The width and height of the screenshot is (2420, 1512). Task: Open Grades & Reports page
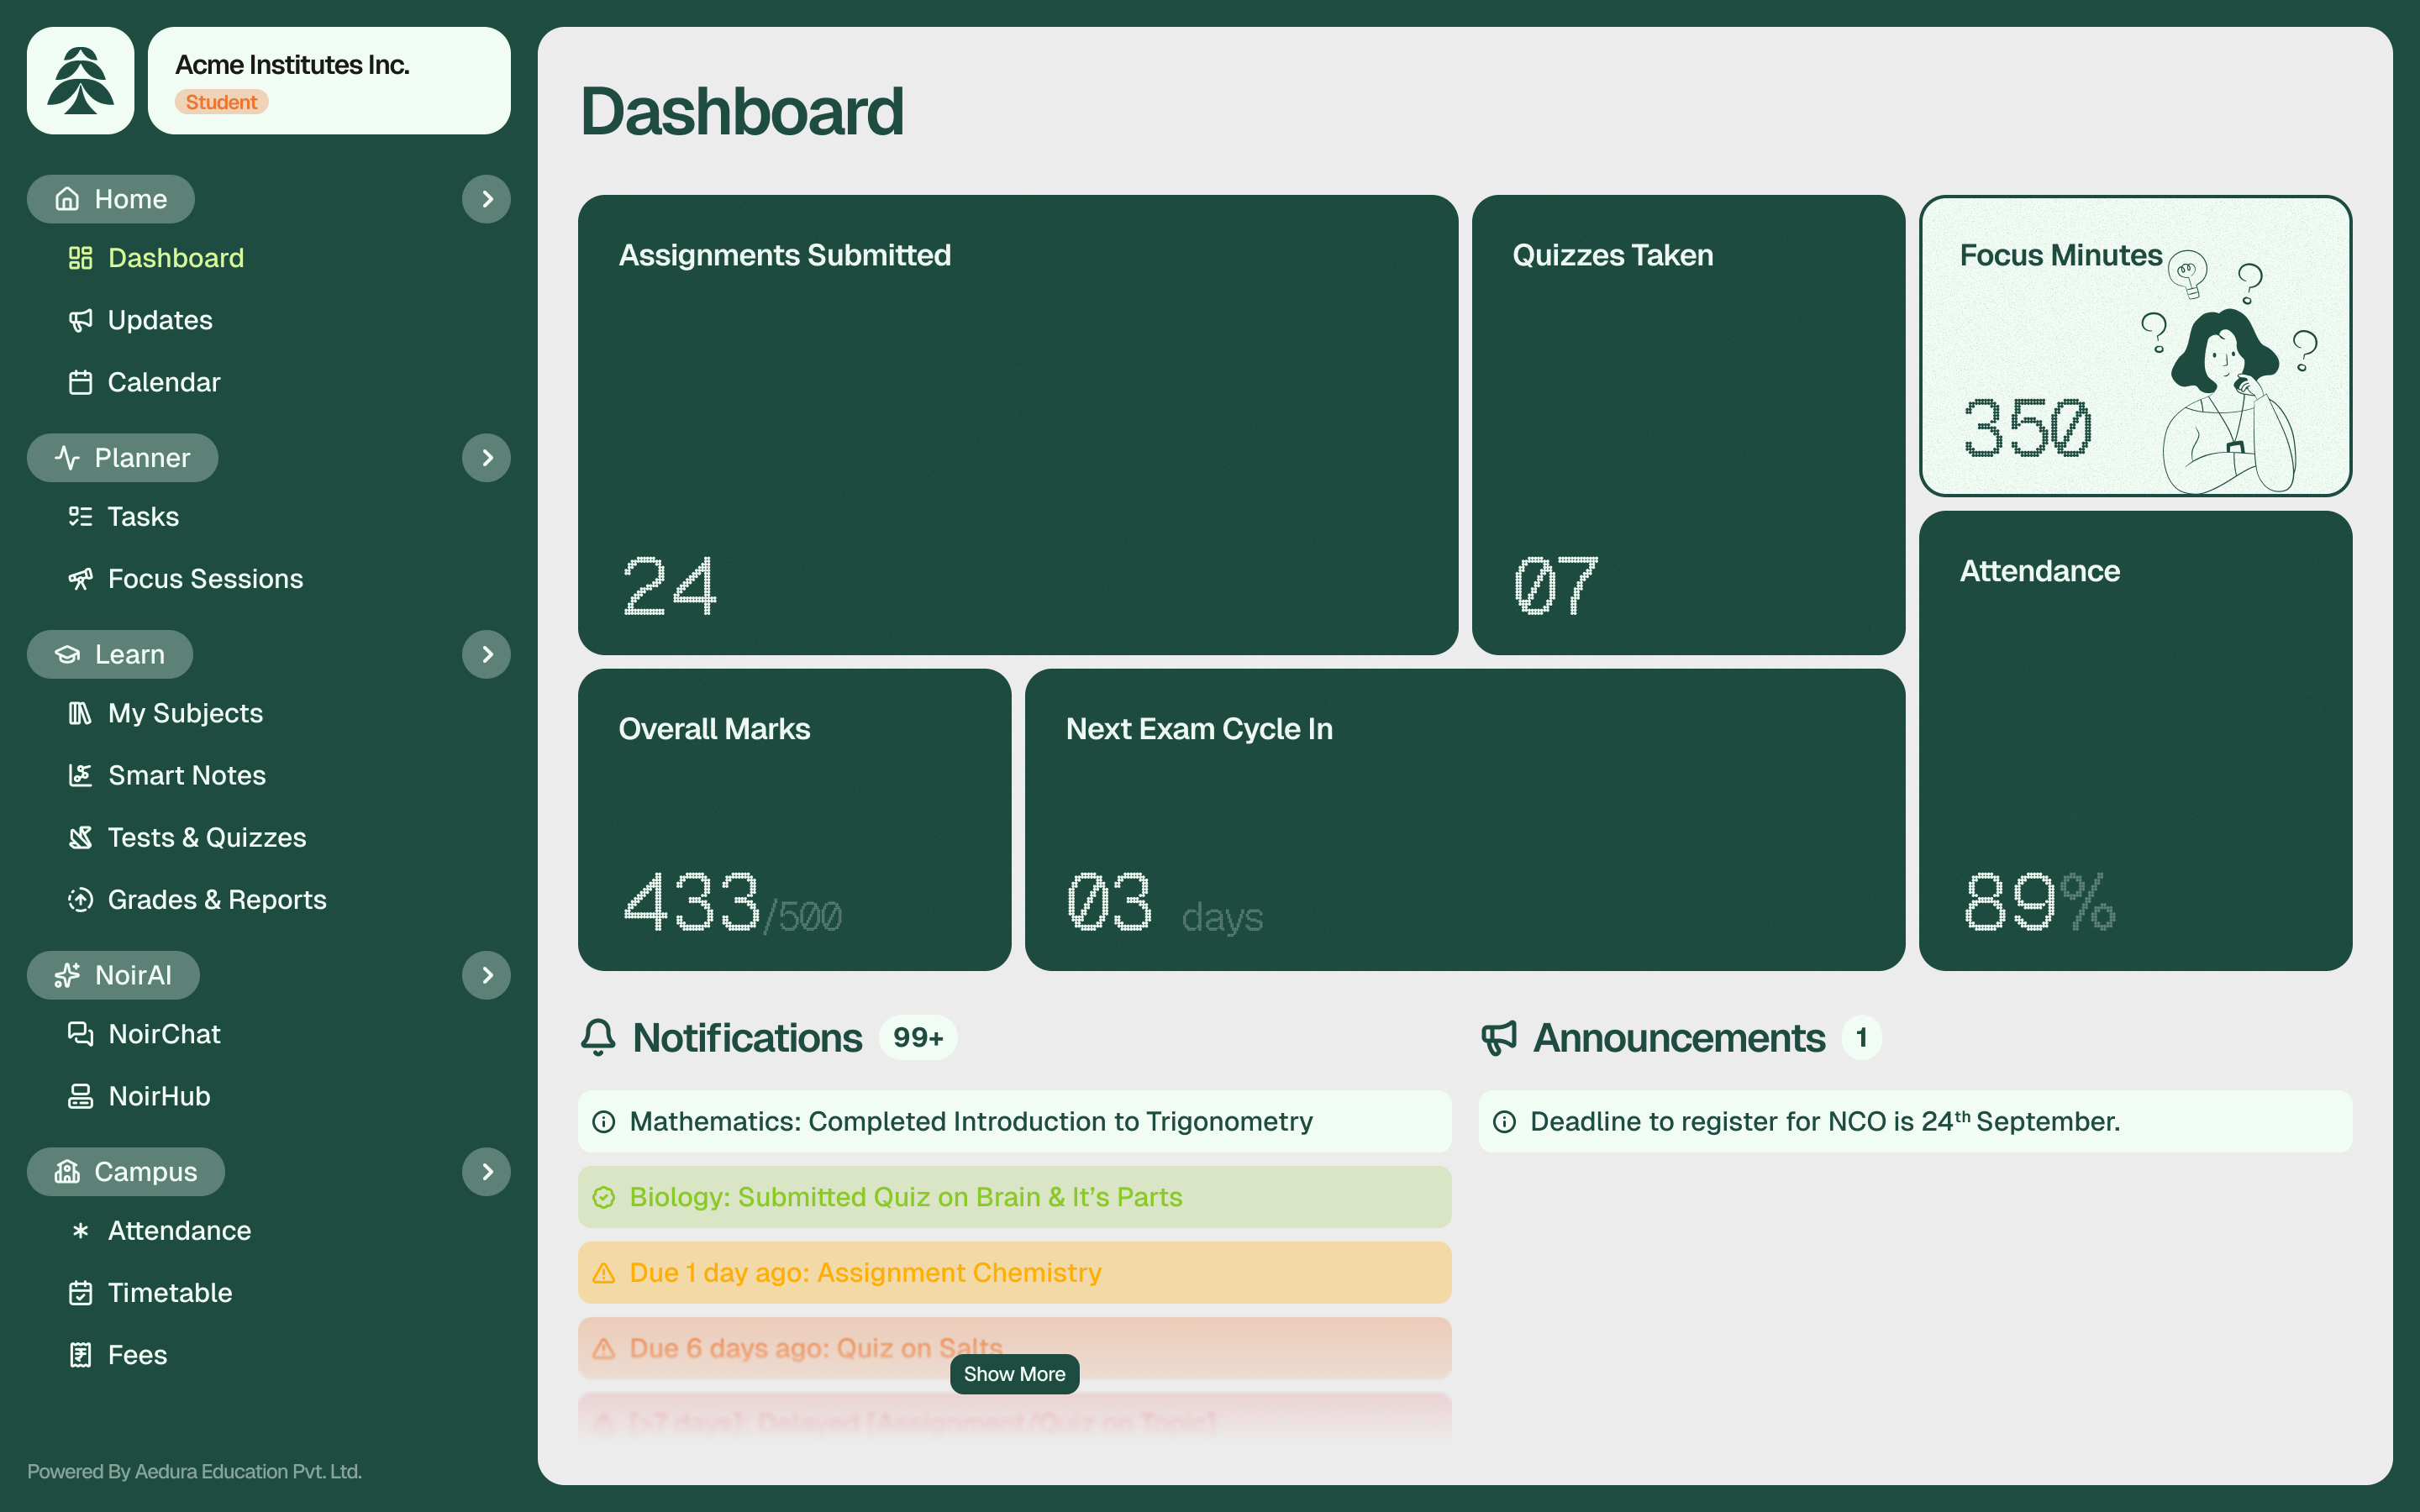tap(197, 899)
